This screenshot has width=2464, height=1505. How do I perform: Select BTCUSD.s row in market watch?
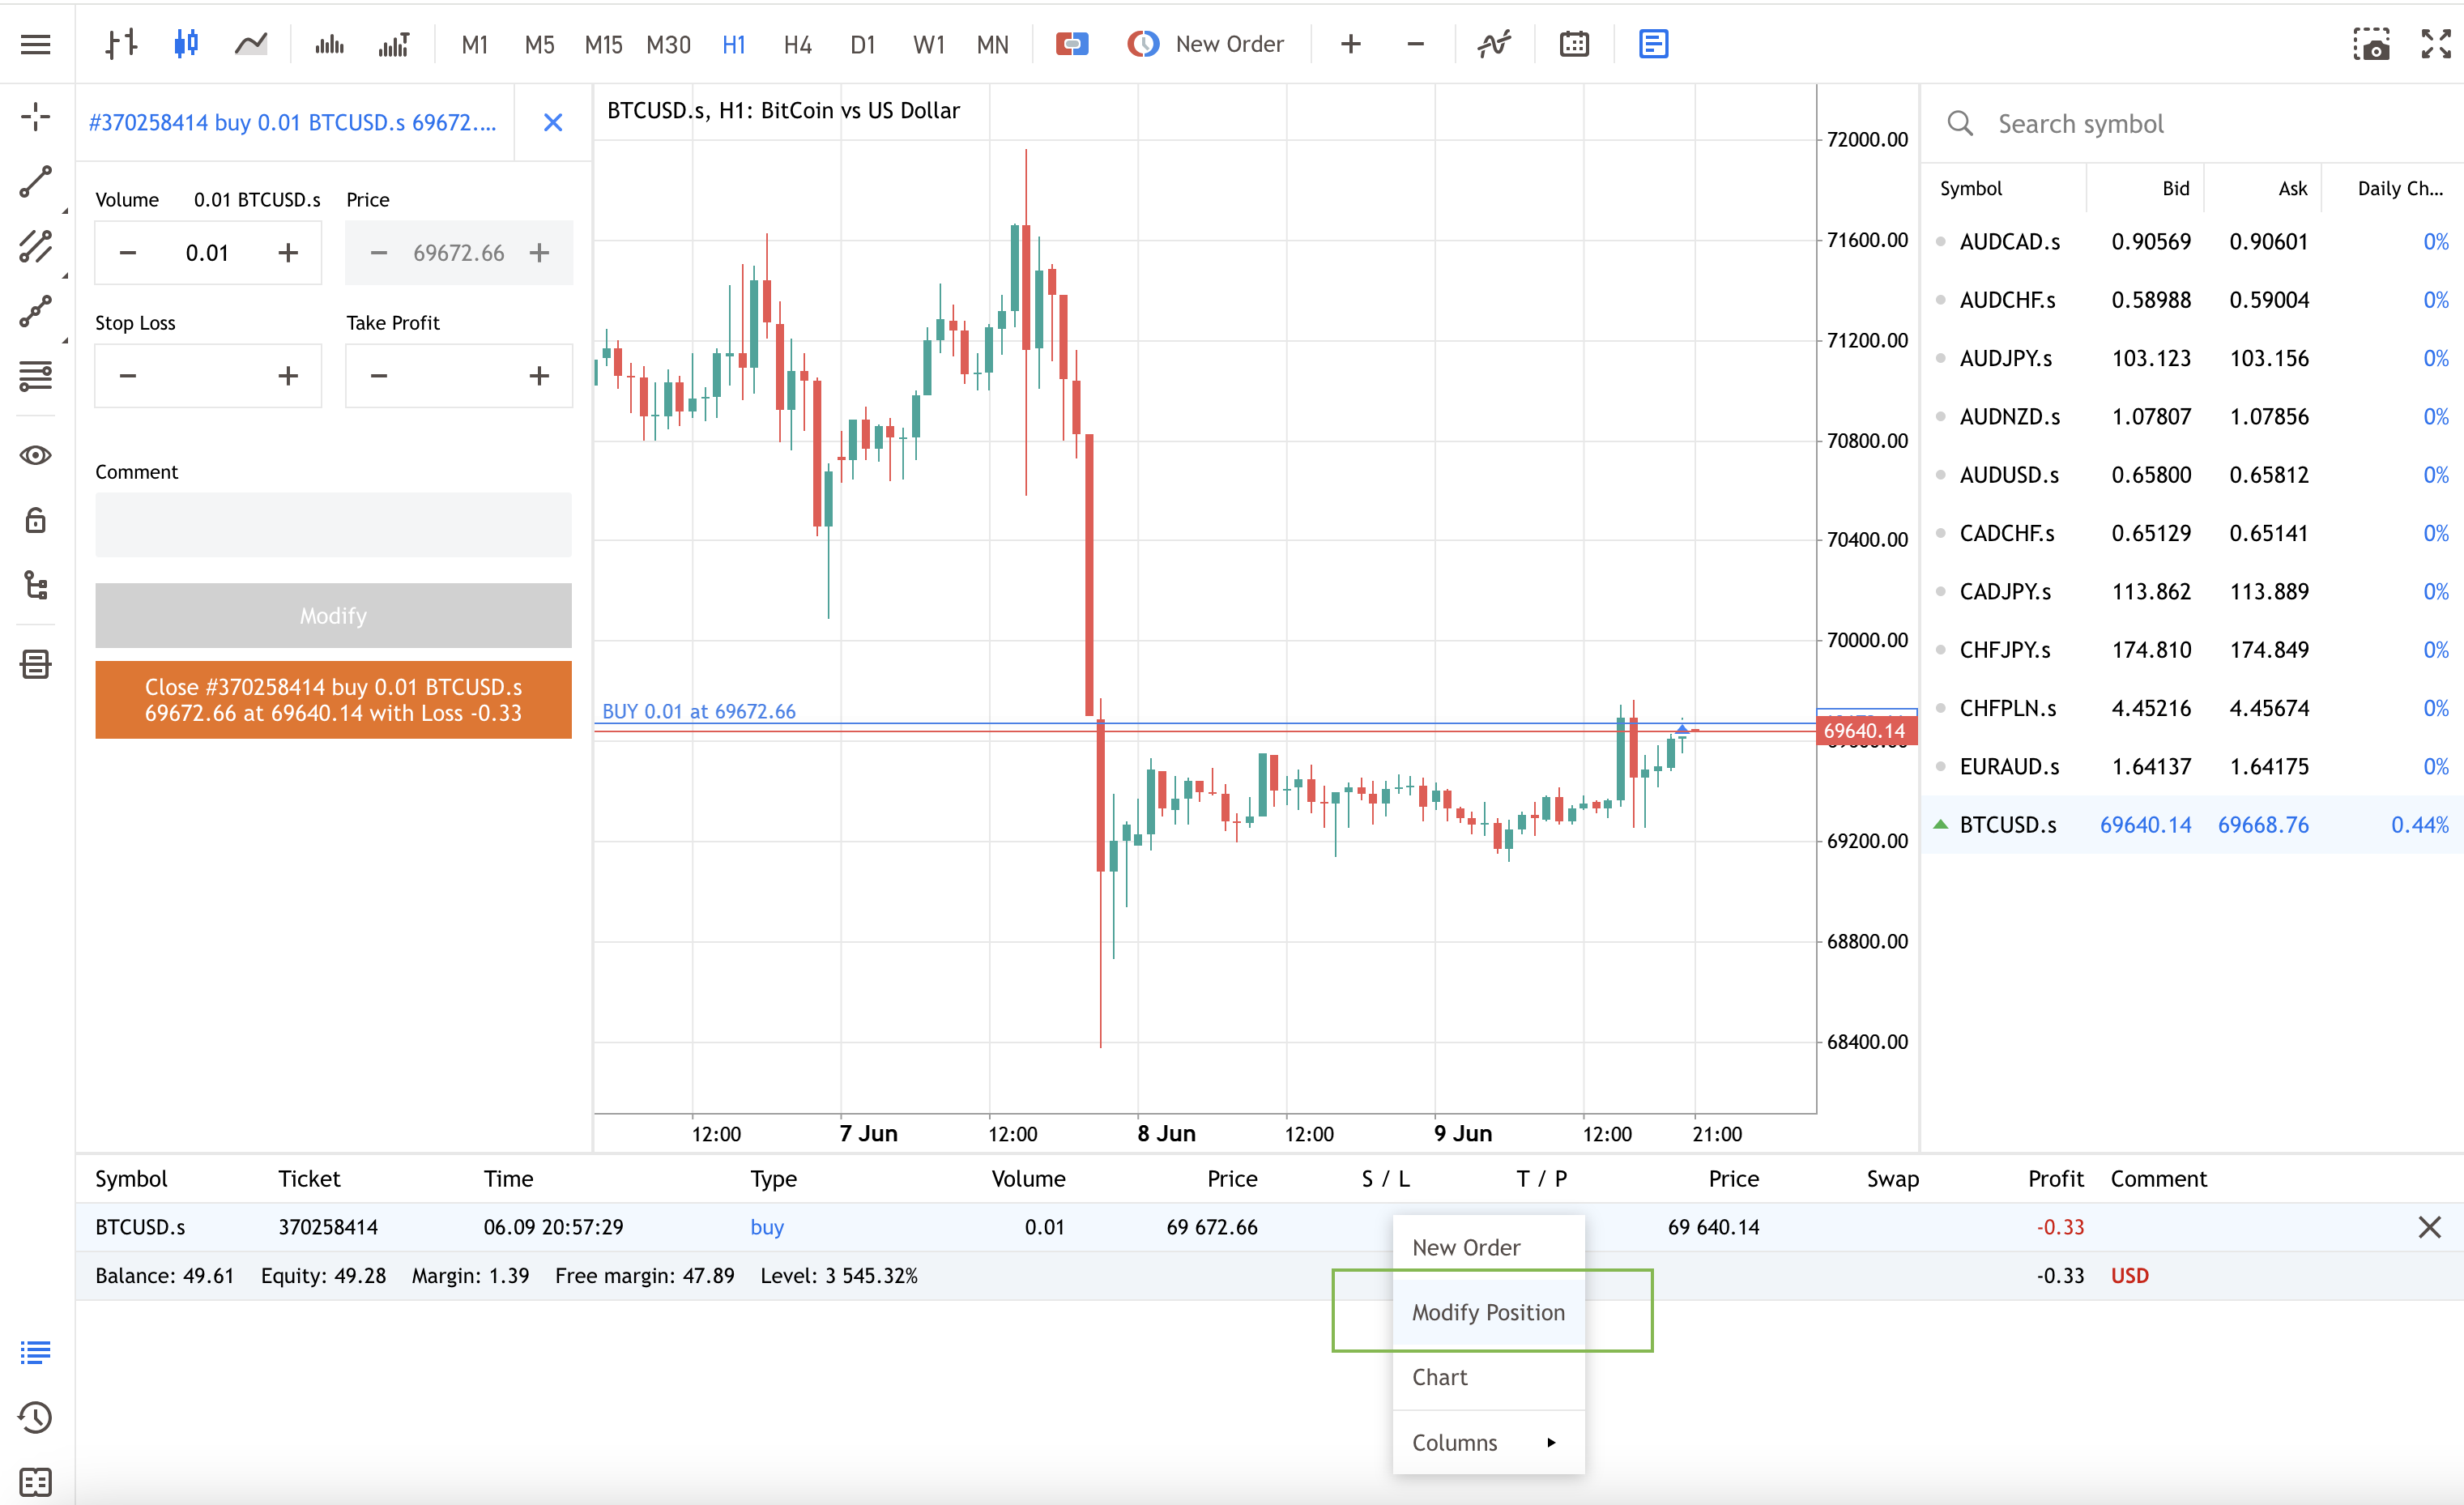2192,825
